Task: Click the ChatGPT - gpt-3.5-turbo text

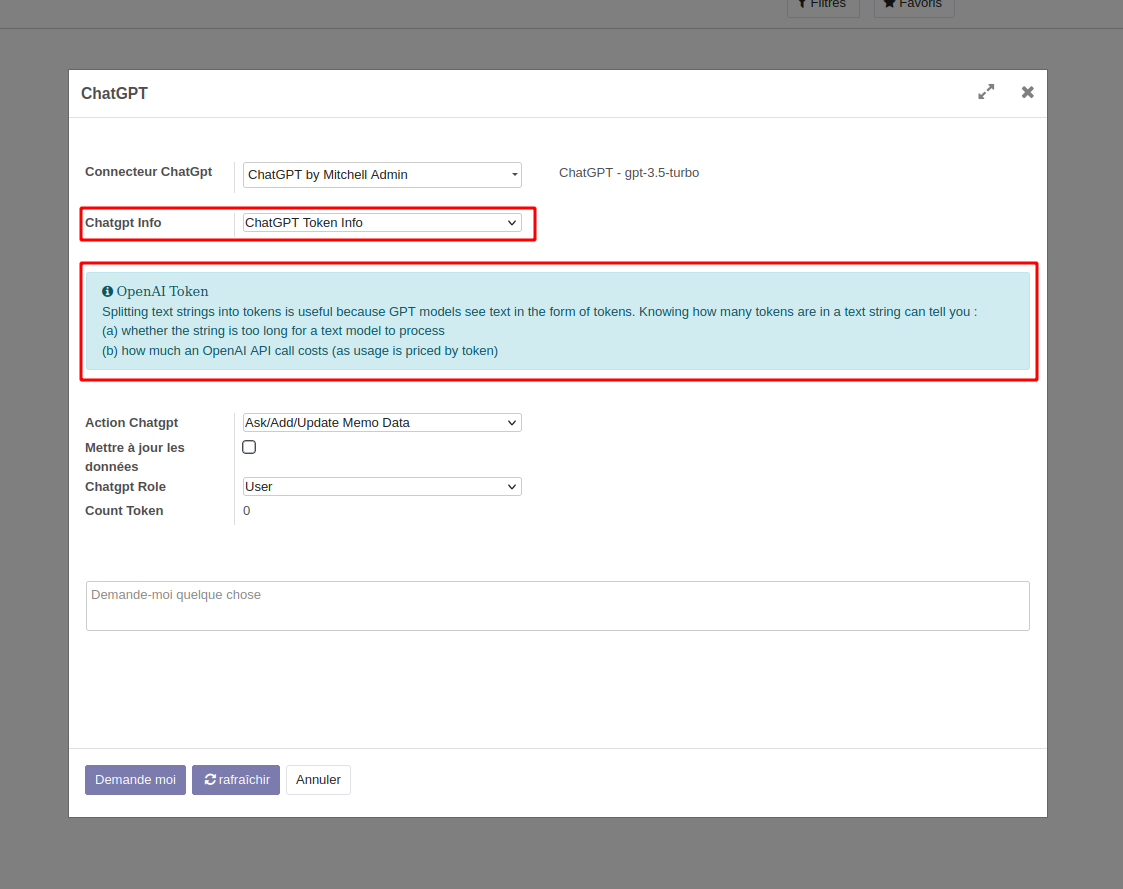Action: click(x=629, y=173)
